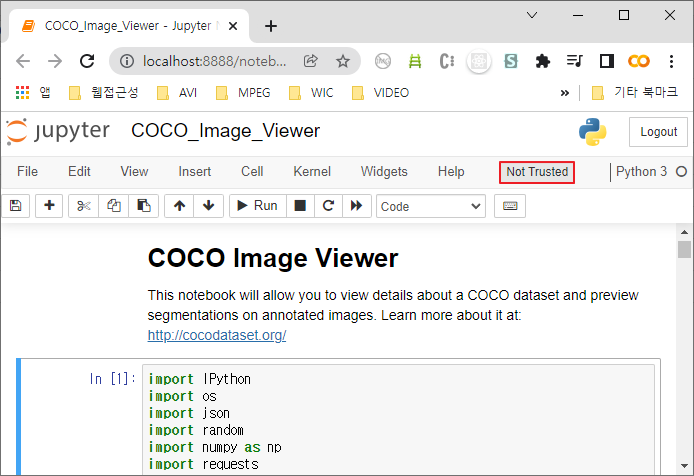Open the AVI bookmark folder
The width and height of the screenshot is (694, 476).
tap(177, 93)
